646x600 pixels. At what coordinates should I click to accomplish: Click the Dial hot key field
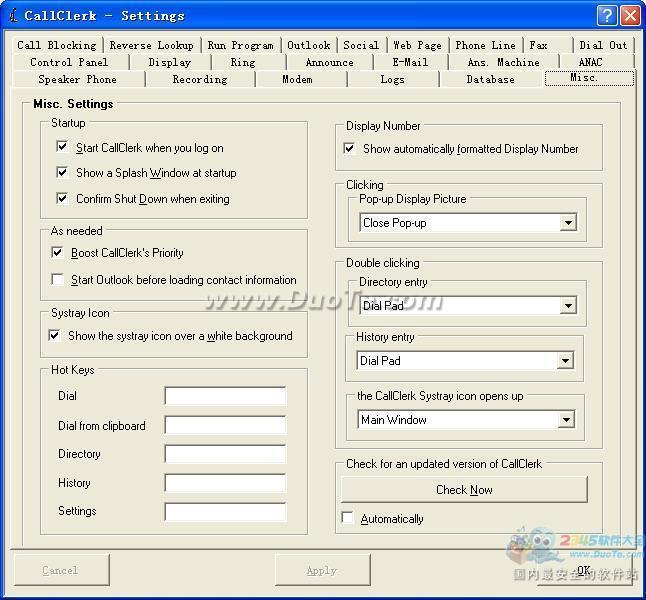tap(225, 396)
